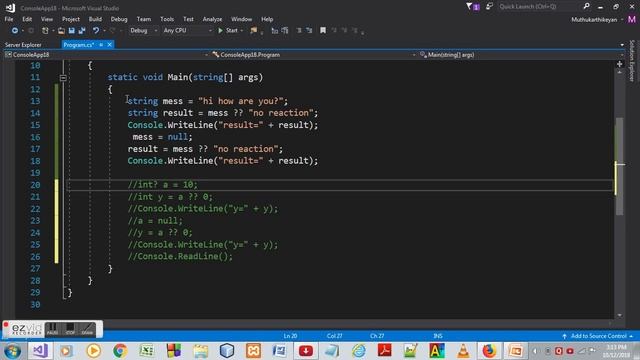Open the Window menu
Screen dimensions: 640x360
pyautogui.click(x=241, y=19)
